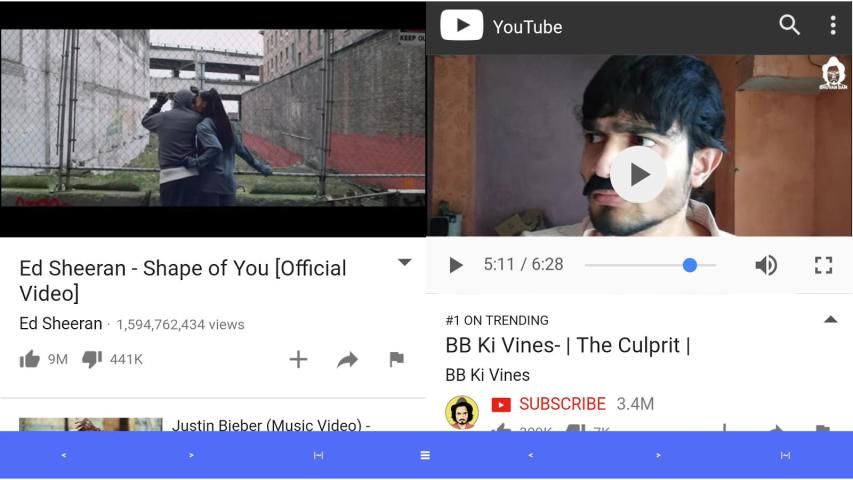
Task: Open the center hamburger menu on blue bar
Action: click(425, 456)
